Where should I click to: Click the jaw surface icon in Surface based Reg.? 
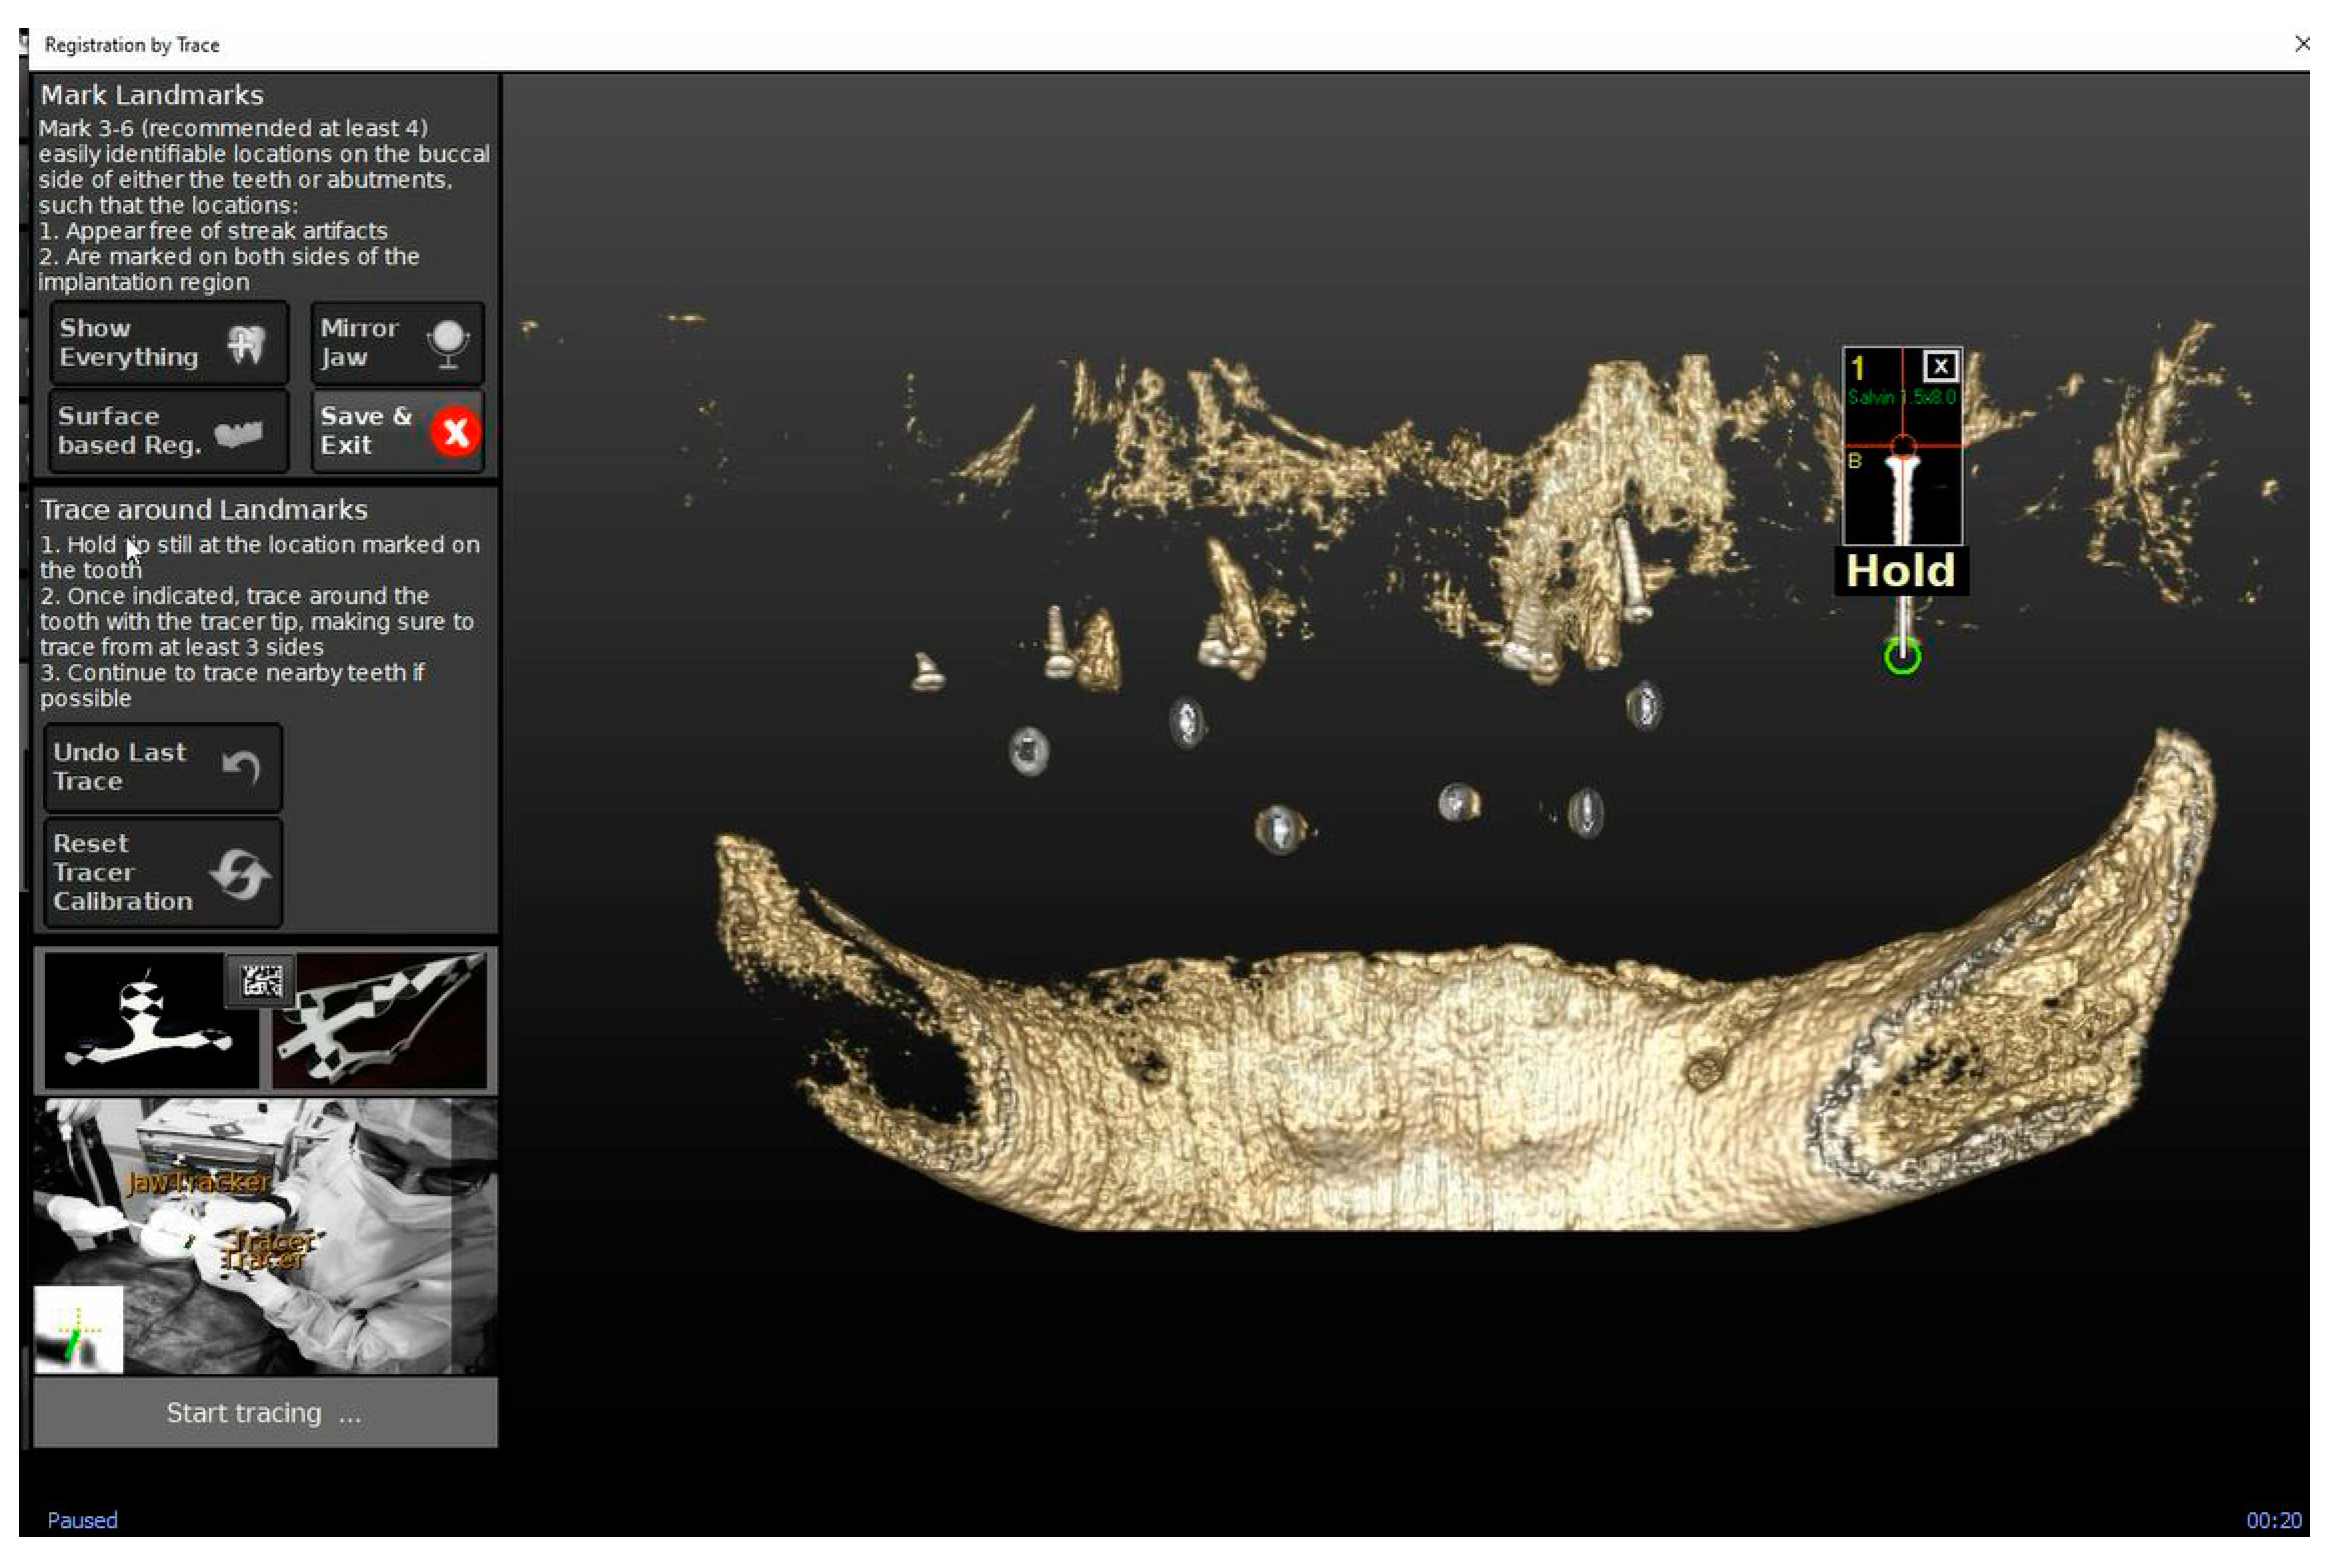pyautogui.click(x=239, y=435)
